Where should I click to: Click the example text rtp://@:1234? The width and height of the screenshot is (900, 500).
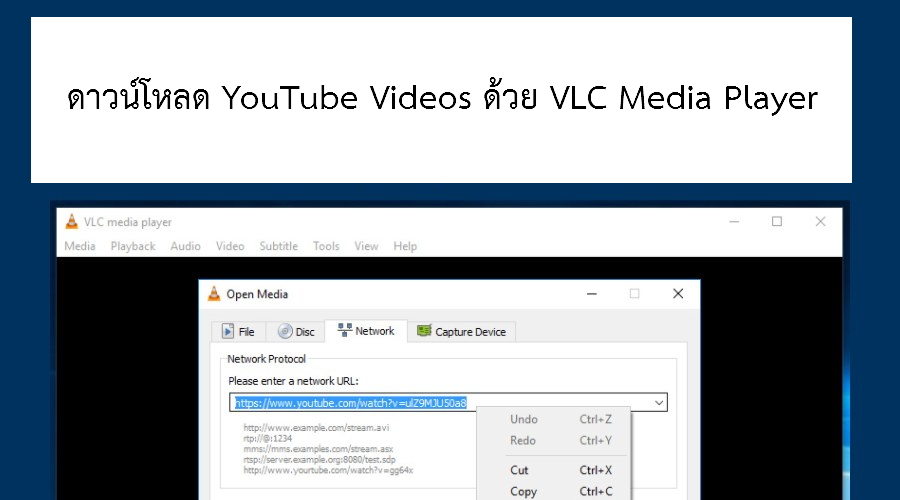tap(267, 439)
